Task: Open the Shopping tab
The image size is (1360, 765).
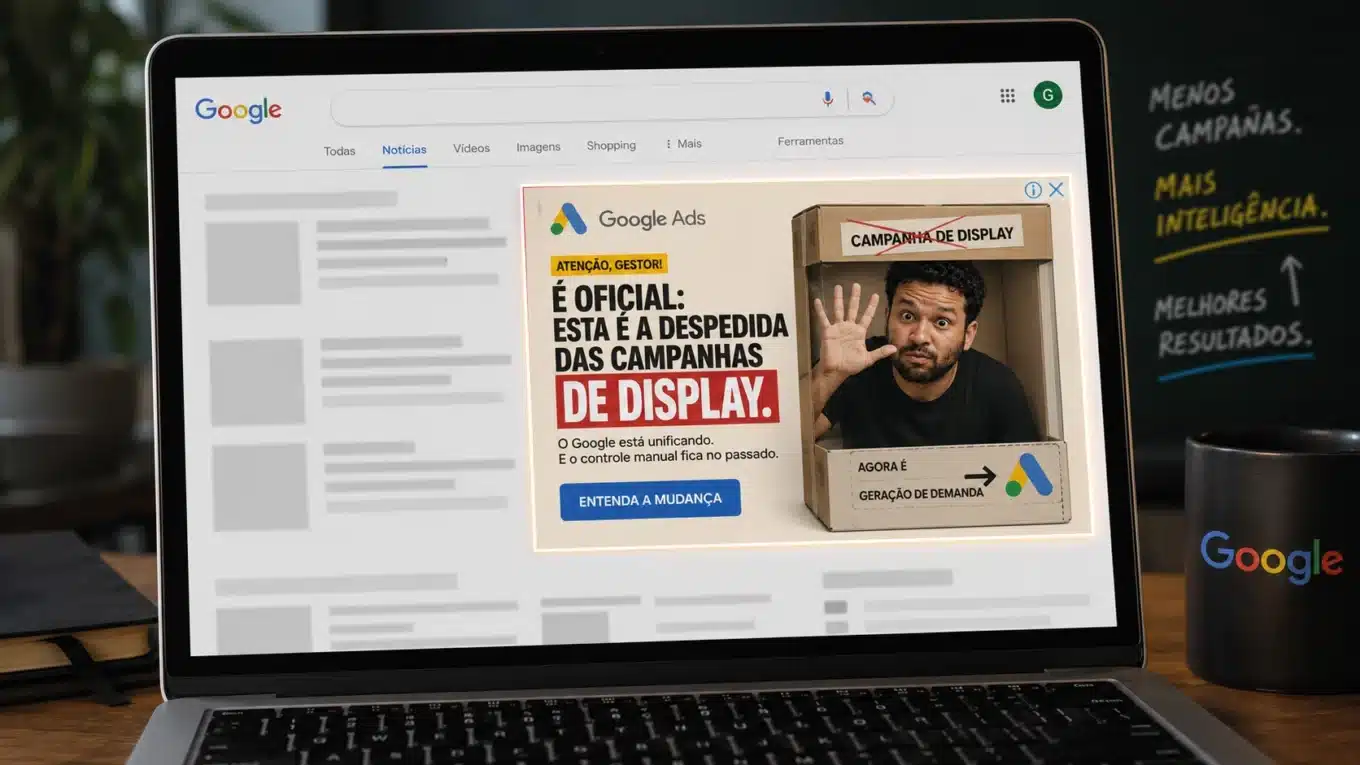Action: 611,145
